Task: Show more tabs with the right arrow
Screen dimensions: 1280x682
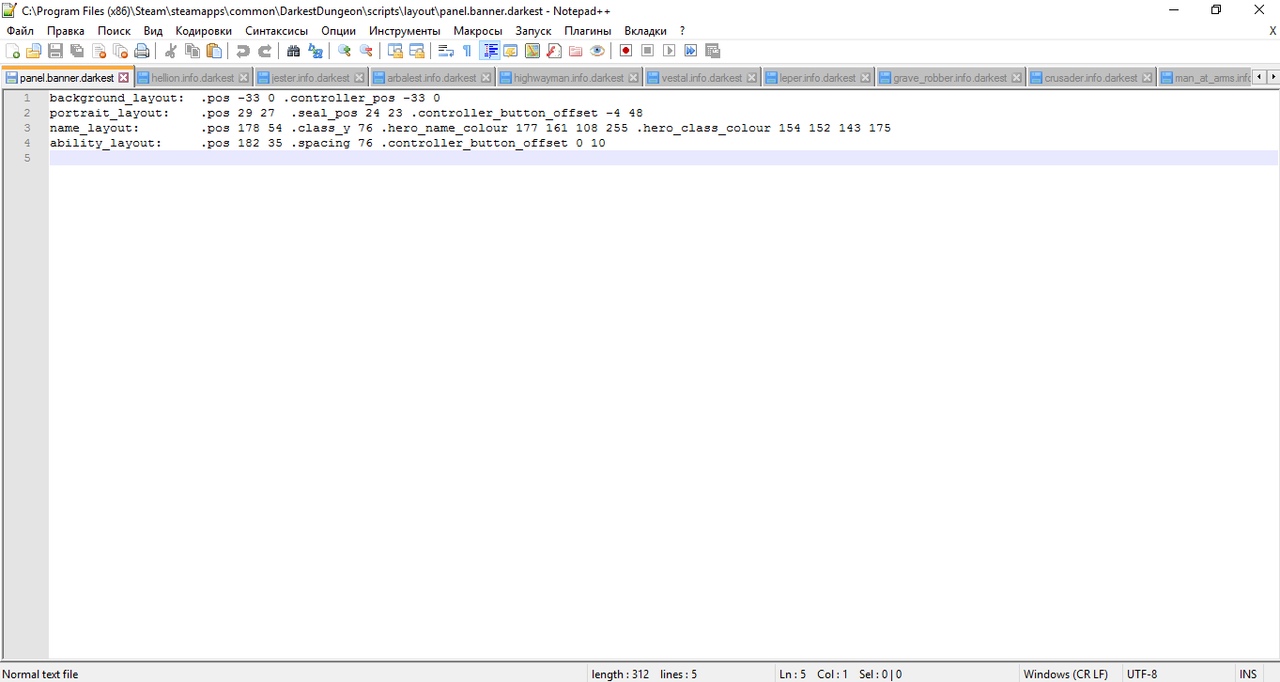Action: 1272,77
